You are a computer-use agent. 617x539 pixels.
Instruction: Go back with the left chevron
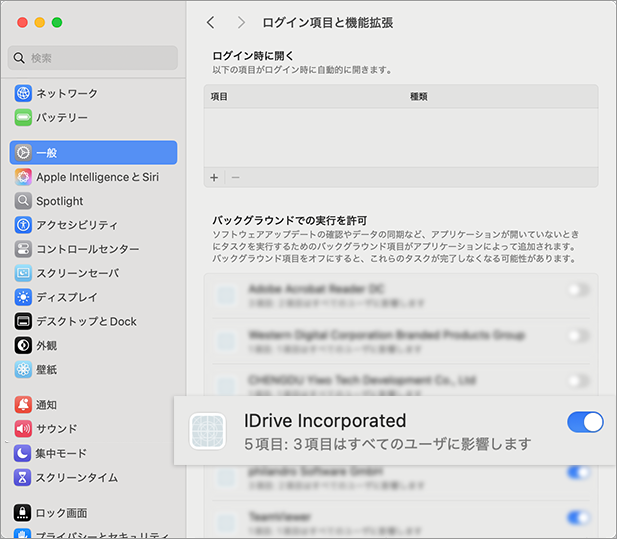211,22
